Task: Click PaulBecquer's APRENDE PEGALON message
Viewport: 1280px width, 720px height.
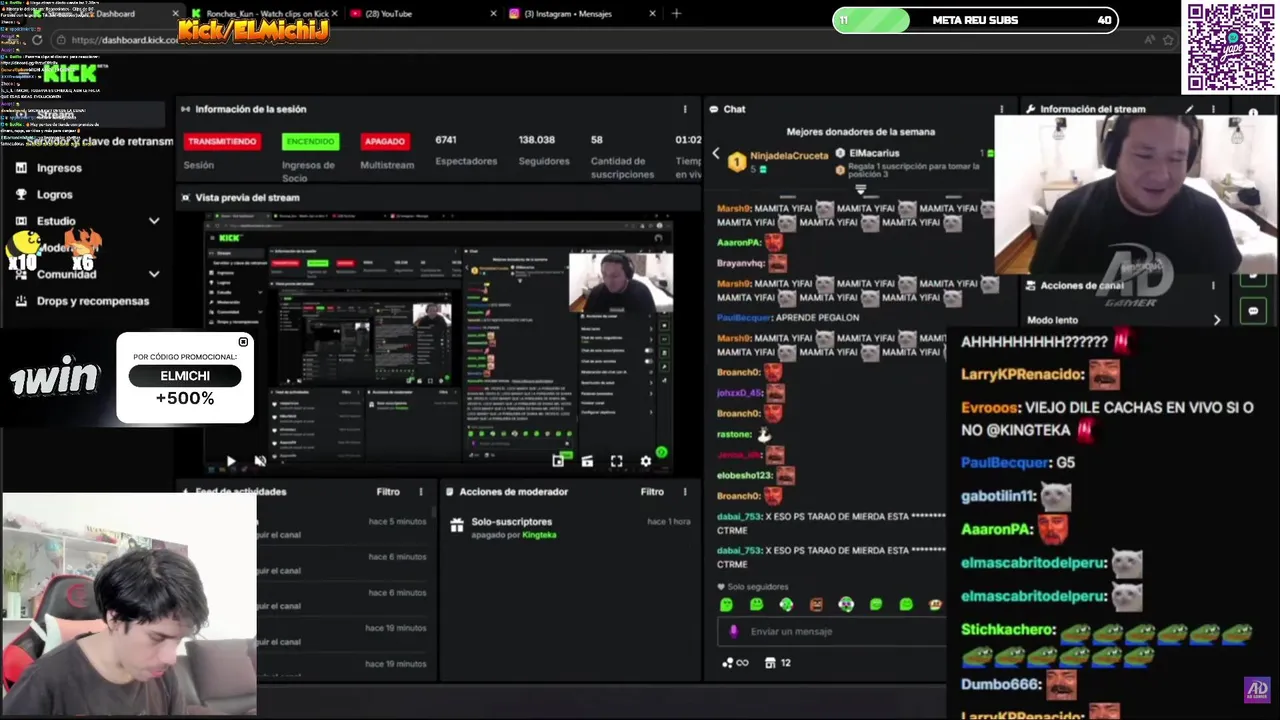Action: click(x=818, y=317)
